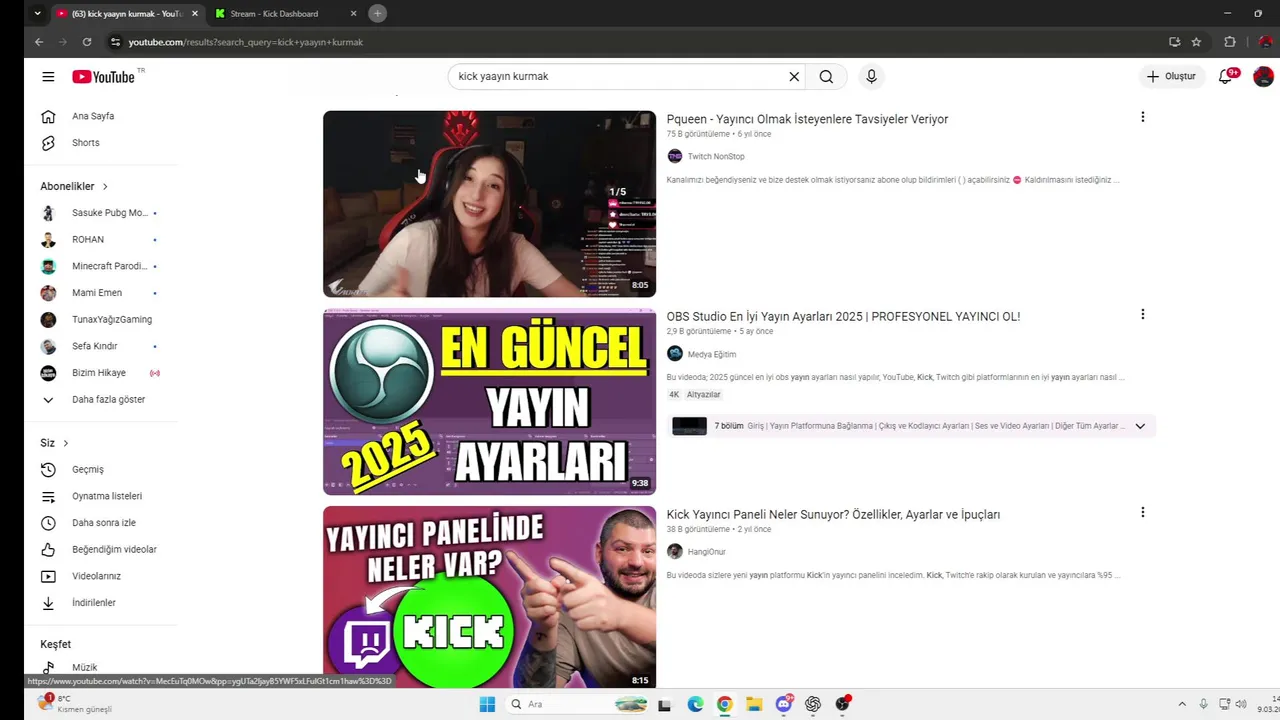Click the browser address bar URL

[x=245, y=42]
